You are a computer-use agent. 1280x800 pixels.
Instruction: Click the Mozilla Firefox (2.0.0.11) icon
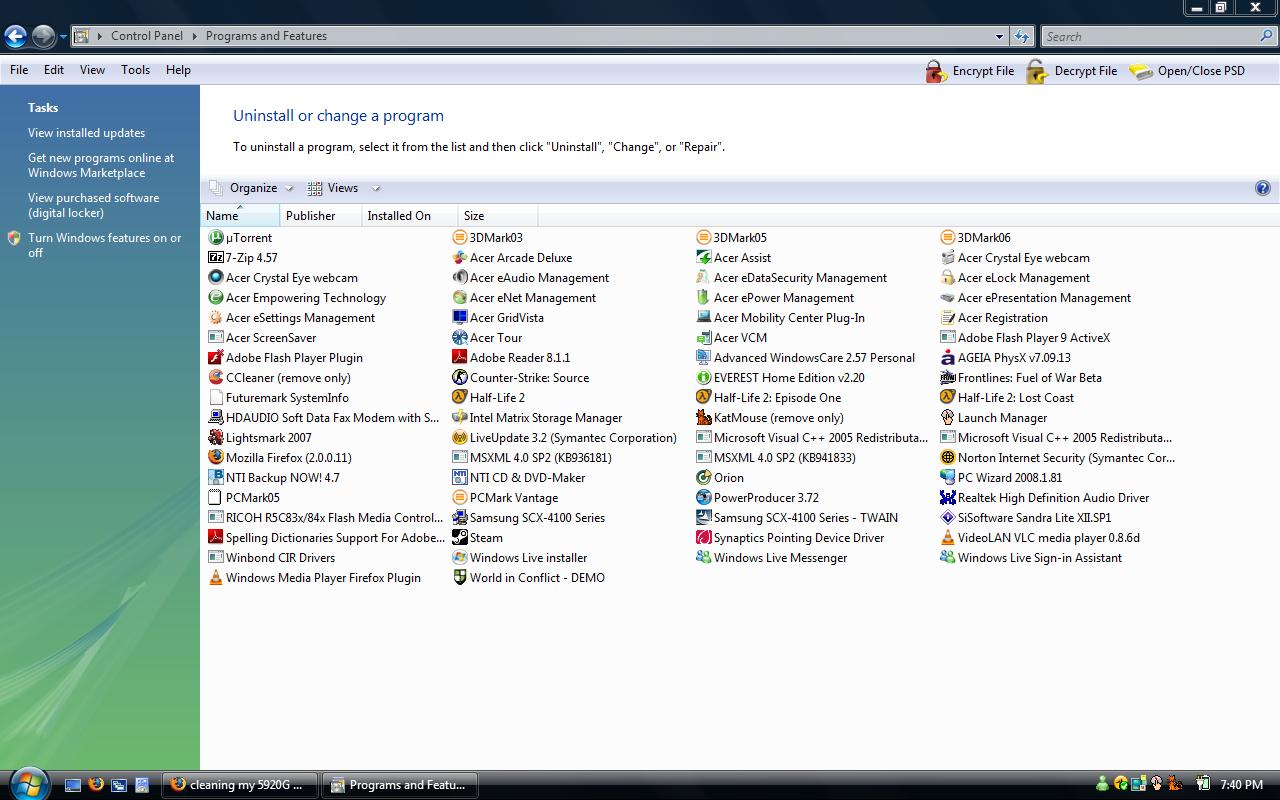[x=215, y=458]
